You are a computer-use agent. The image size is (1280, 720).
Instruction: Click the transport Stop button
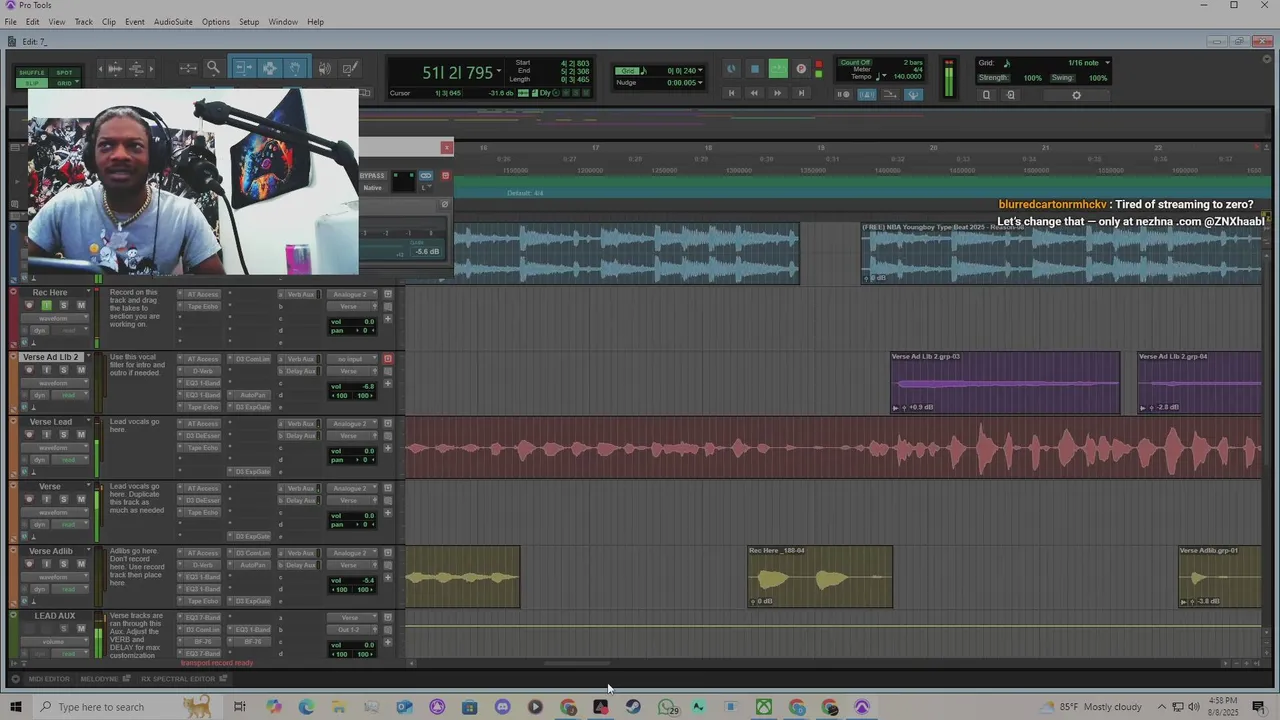[755, 68]
